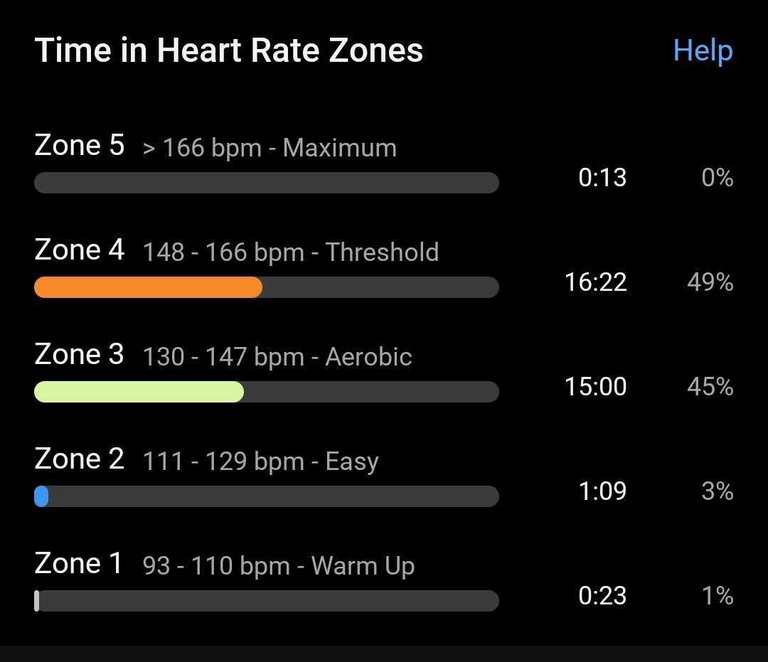Click the Zone 1 Warm Up bar
Viewport: 768px width, 662px height.
tap(266, 601)
